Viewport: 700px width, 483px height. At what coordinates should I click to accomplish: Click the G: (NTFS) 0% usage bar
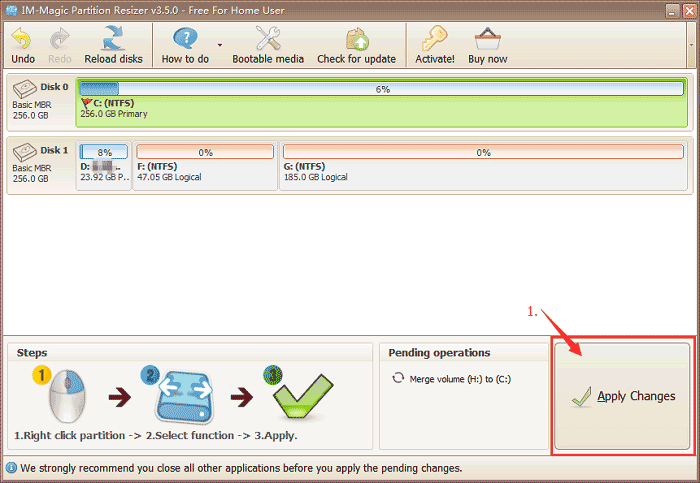483,152
